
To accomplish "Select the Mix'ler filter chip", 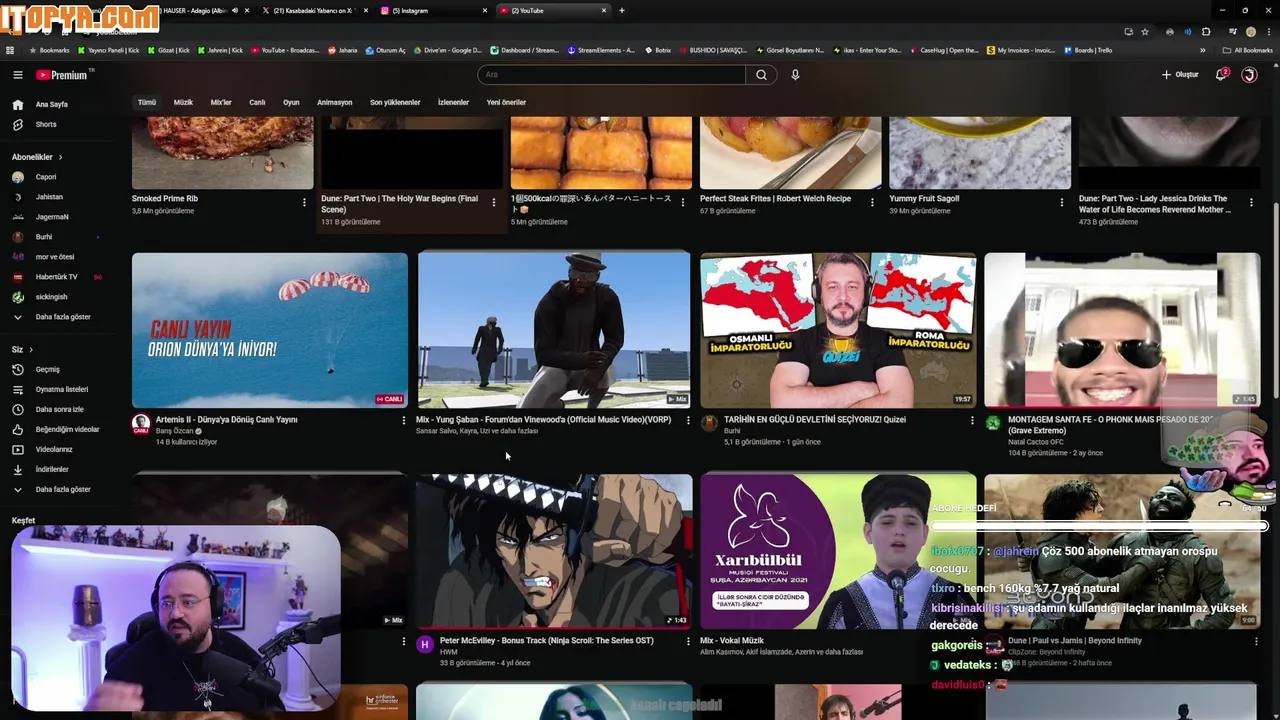I will click(221, 102).
